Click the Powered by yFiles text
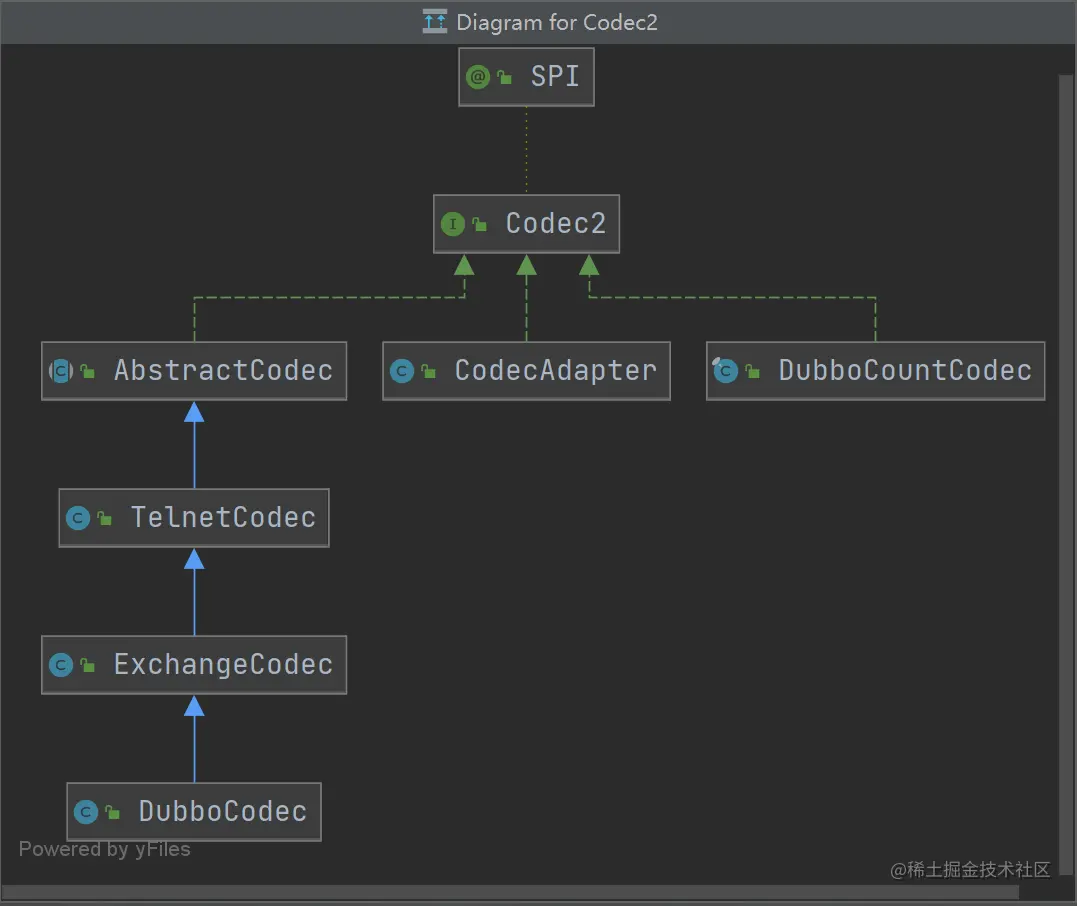 (x=104, y=849)
